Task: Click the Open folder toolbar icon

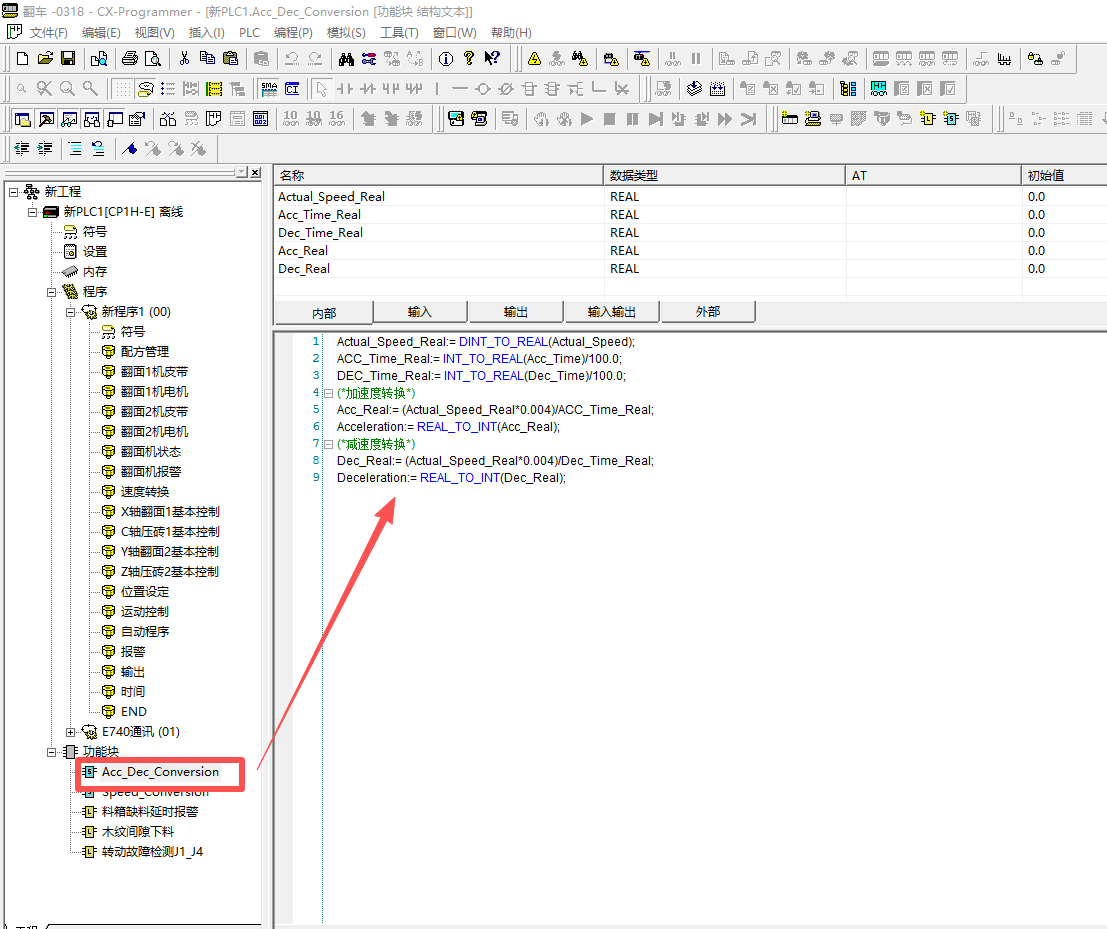Action: pos(45,59)
